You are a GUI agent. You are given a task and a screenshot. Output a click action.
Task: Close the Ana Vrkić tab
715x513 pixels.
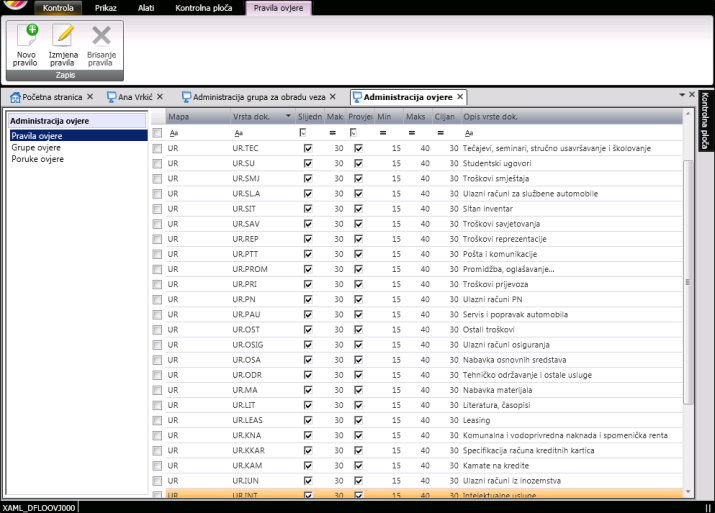coord(159,97)
